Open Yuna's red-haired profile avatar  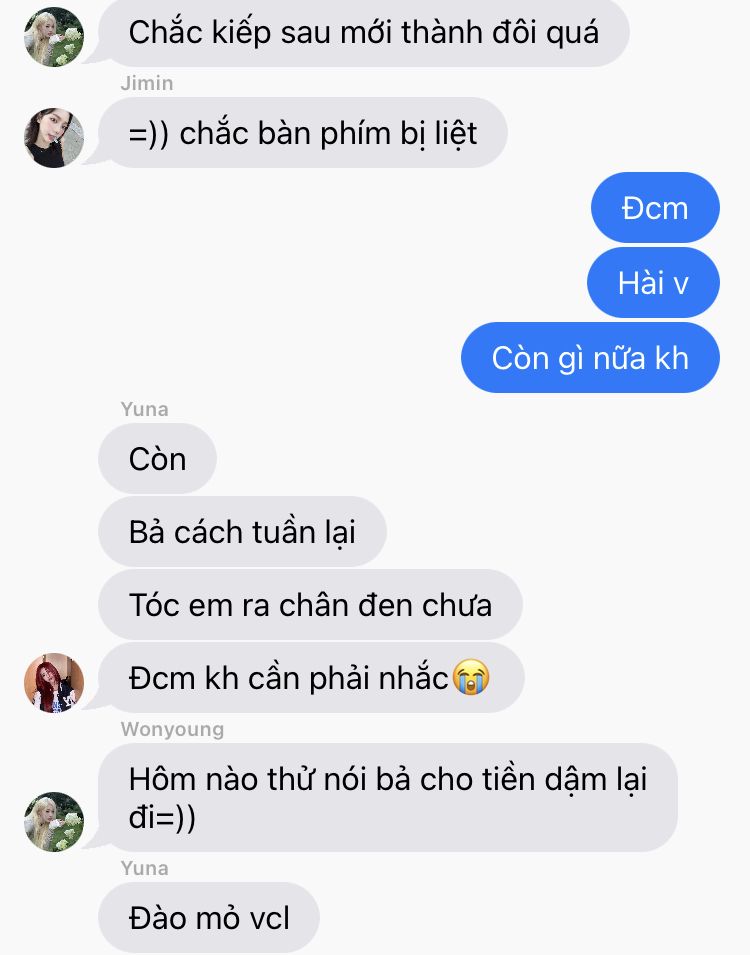pos(54,683)
